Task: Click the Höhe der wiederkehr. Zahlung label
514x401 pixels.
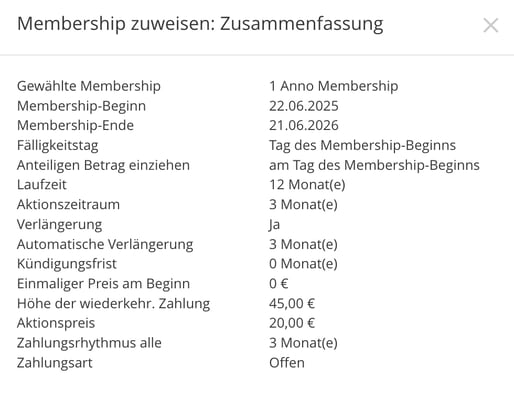Action: [x=113, y=304]
